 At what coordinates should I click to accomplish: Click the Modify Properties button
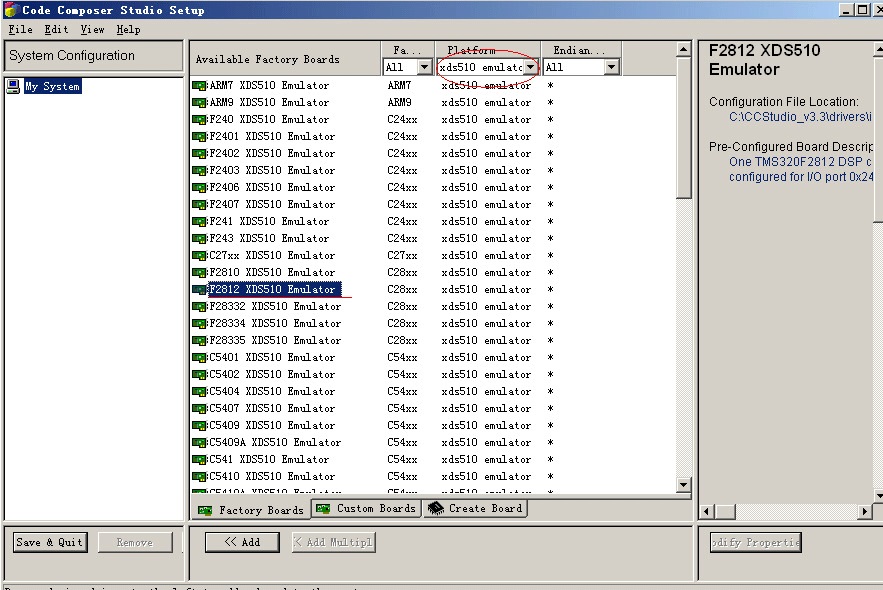pos(755,542)
